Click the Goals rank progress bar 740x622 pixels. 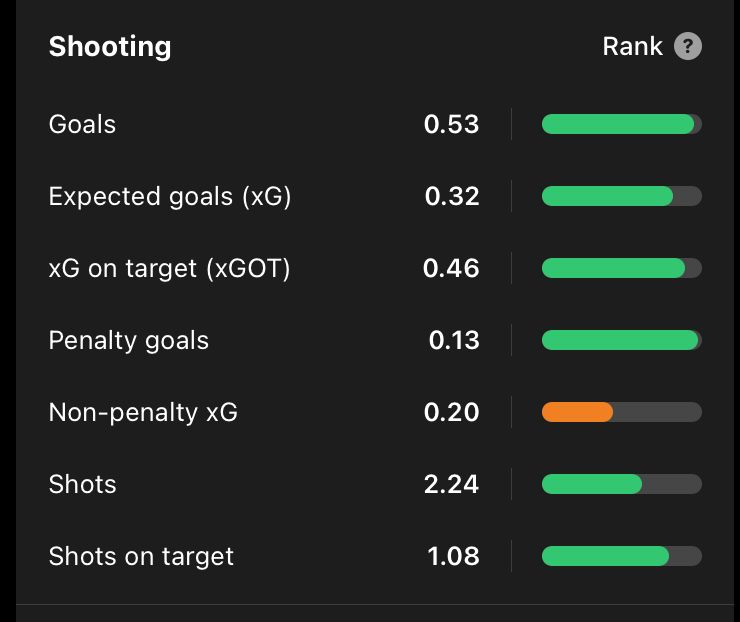[x=620, y=124]
